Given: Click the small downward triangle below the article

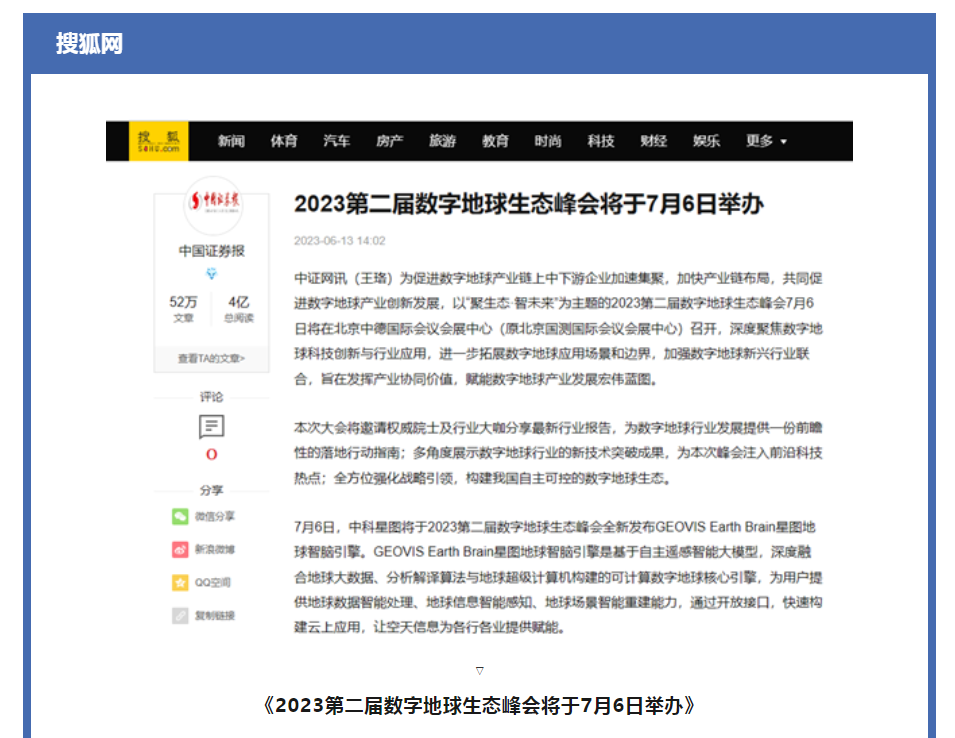Looking at the screenshot, I should coord(479,670).
